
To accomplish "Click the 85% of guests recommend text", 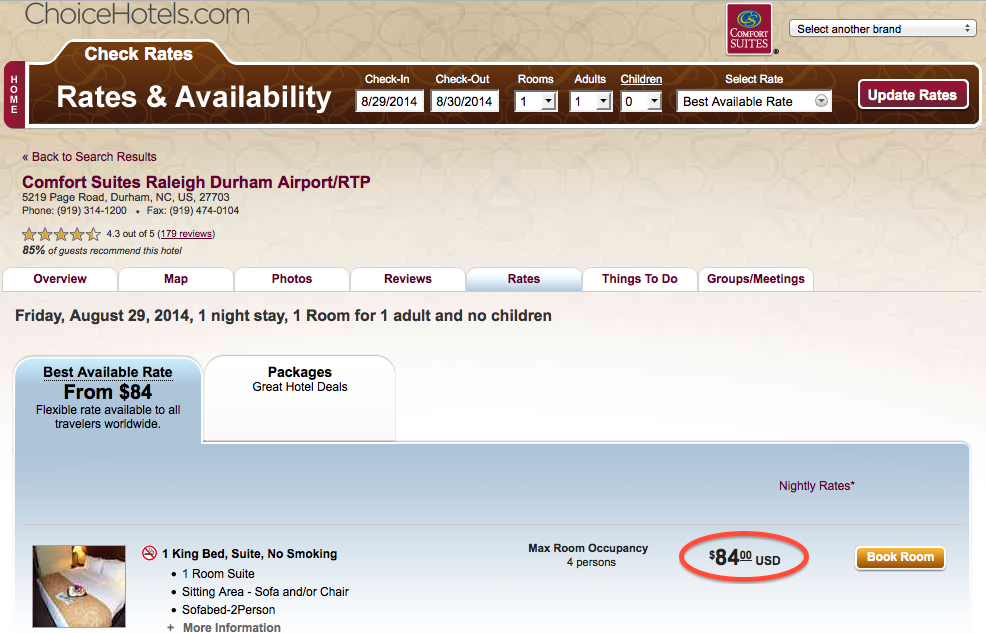I will [102, 250].
